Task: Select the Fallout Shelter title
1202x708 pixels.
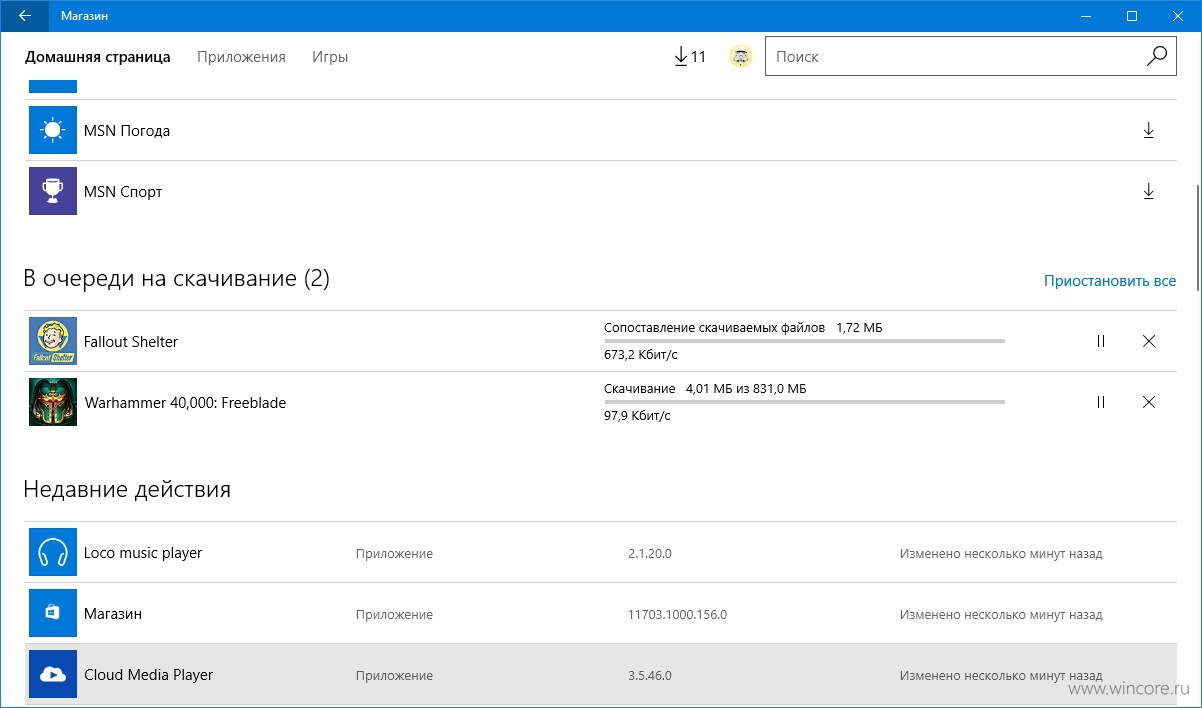Action: click(131, 342)
